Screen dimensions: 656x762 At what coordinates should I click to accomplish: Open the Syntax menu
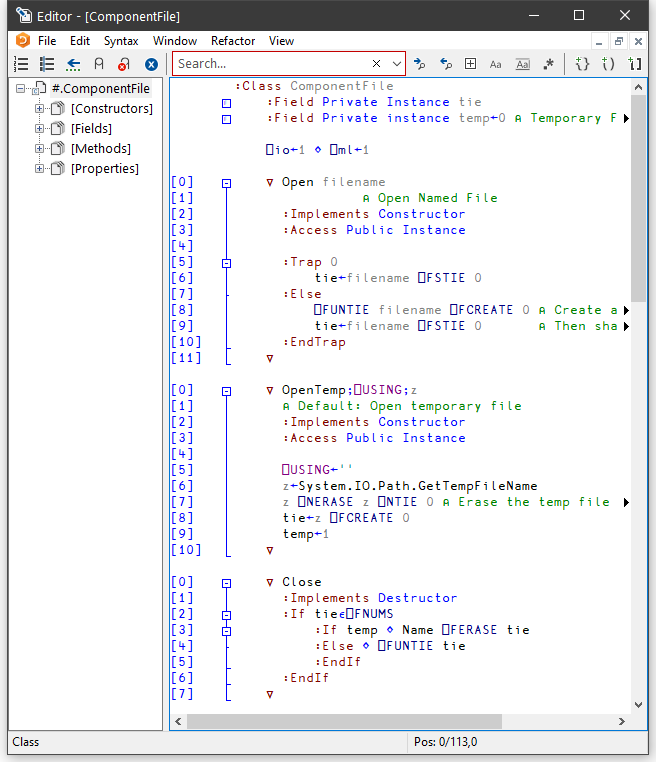[121, 41]
